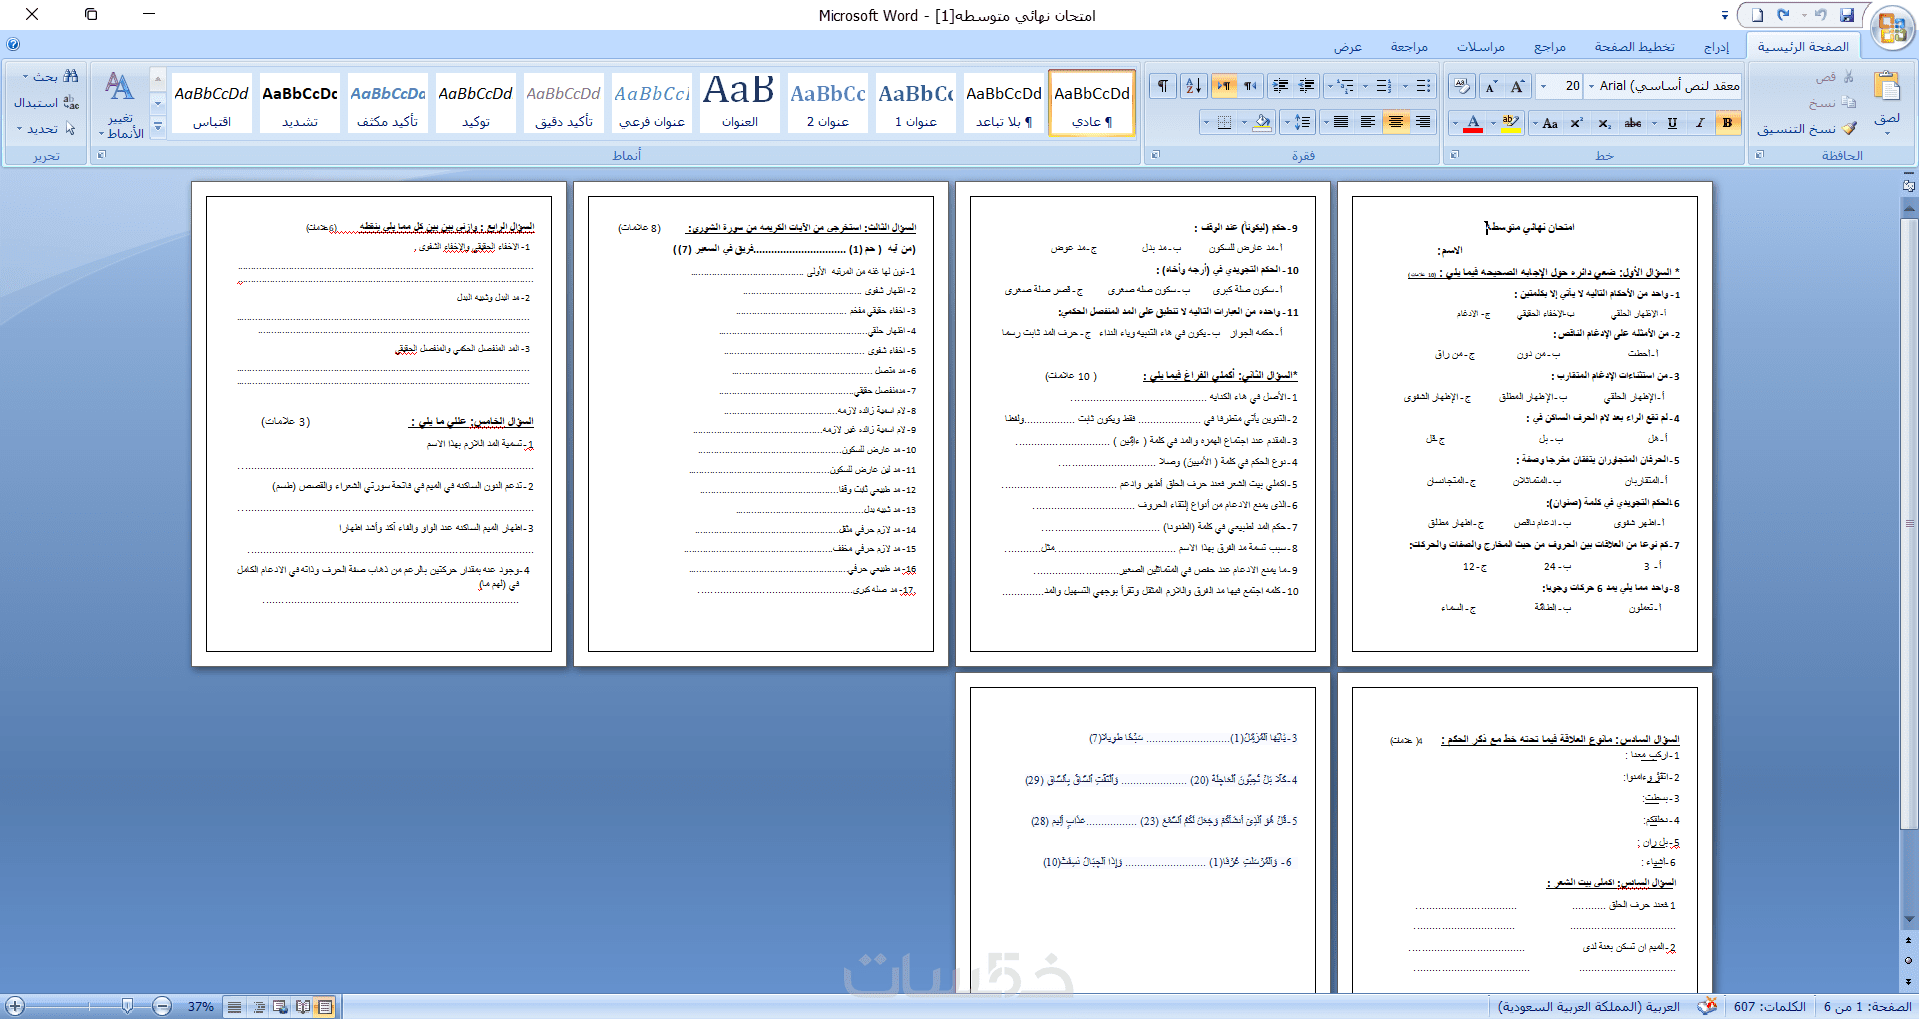Click the Justify alignment icon
Image resolution: width=1919 pixels, height=1019 pixels.
pos(1341,123)
